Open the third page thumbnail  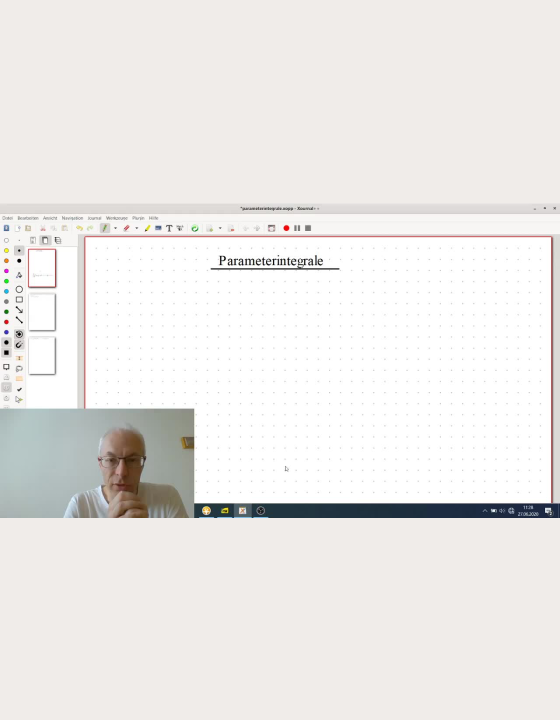[x=42, y=356]
